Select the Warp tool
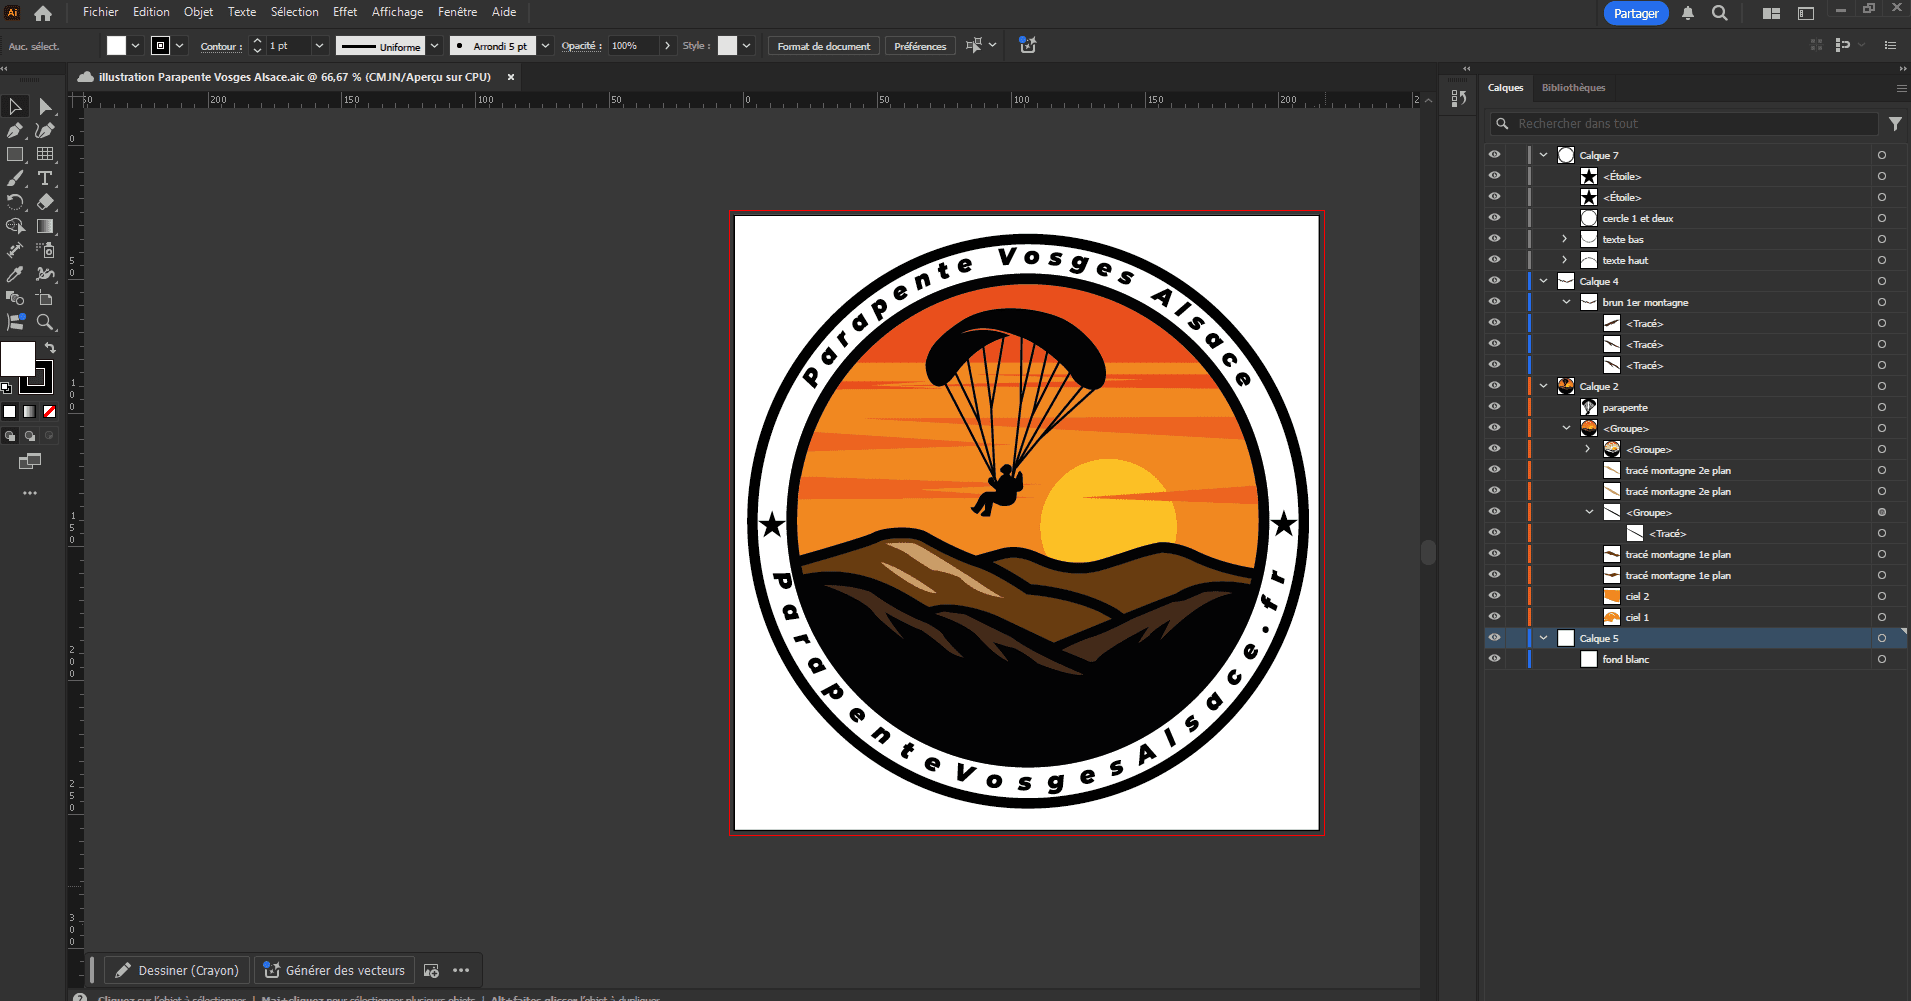Viewport: 1911px width, 1001px height. tap(45, 274)
